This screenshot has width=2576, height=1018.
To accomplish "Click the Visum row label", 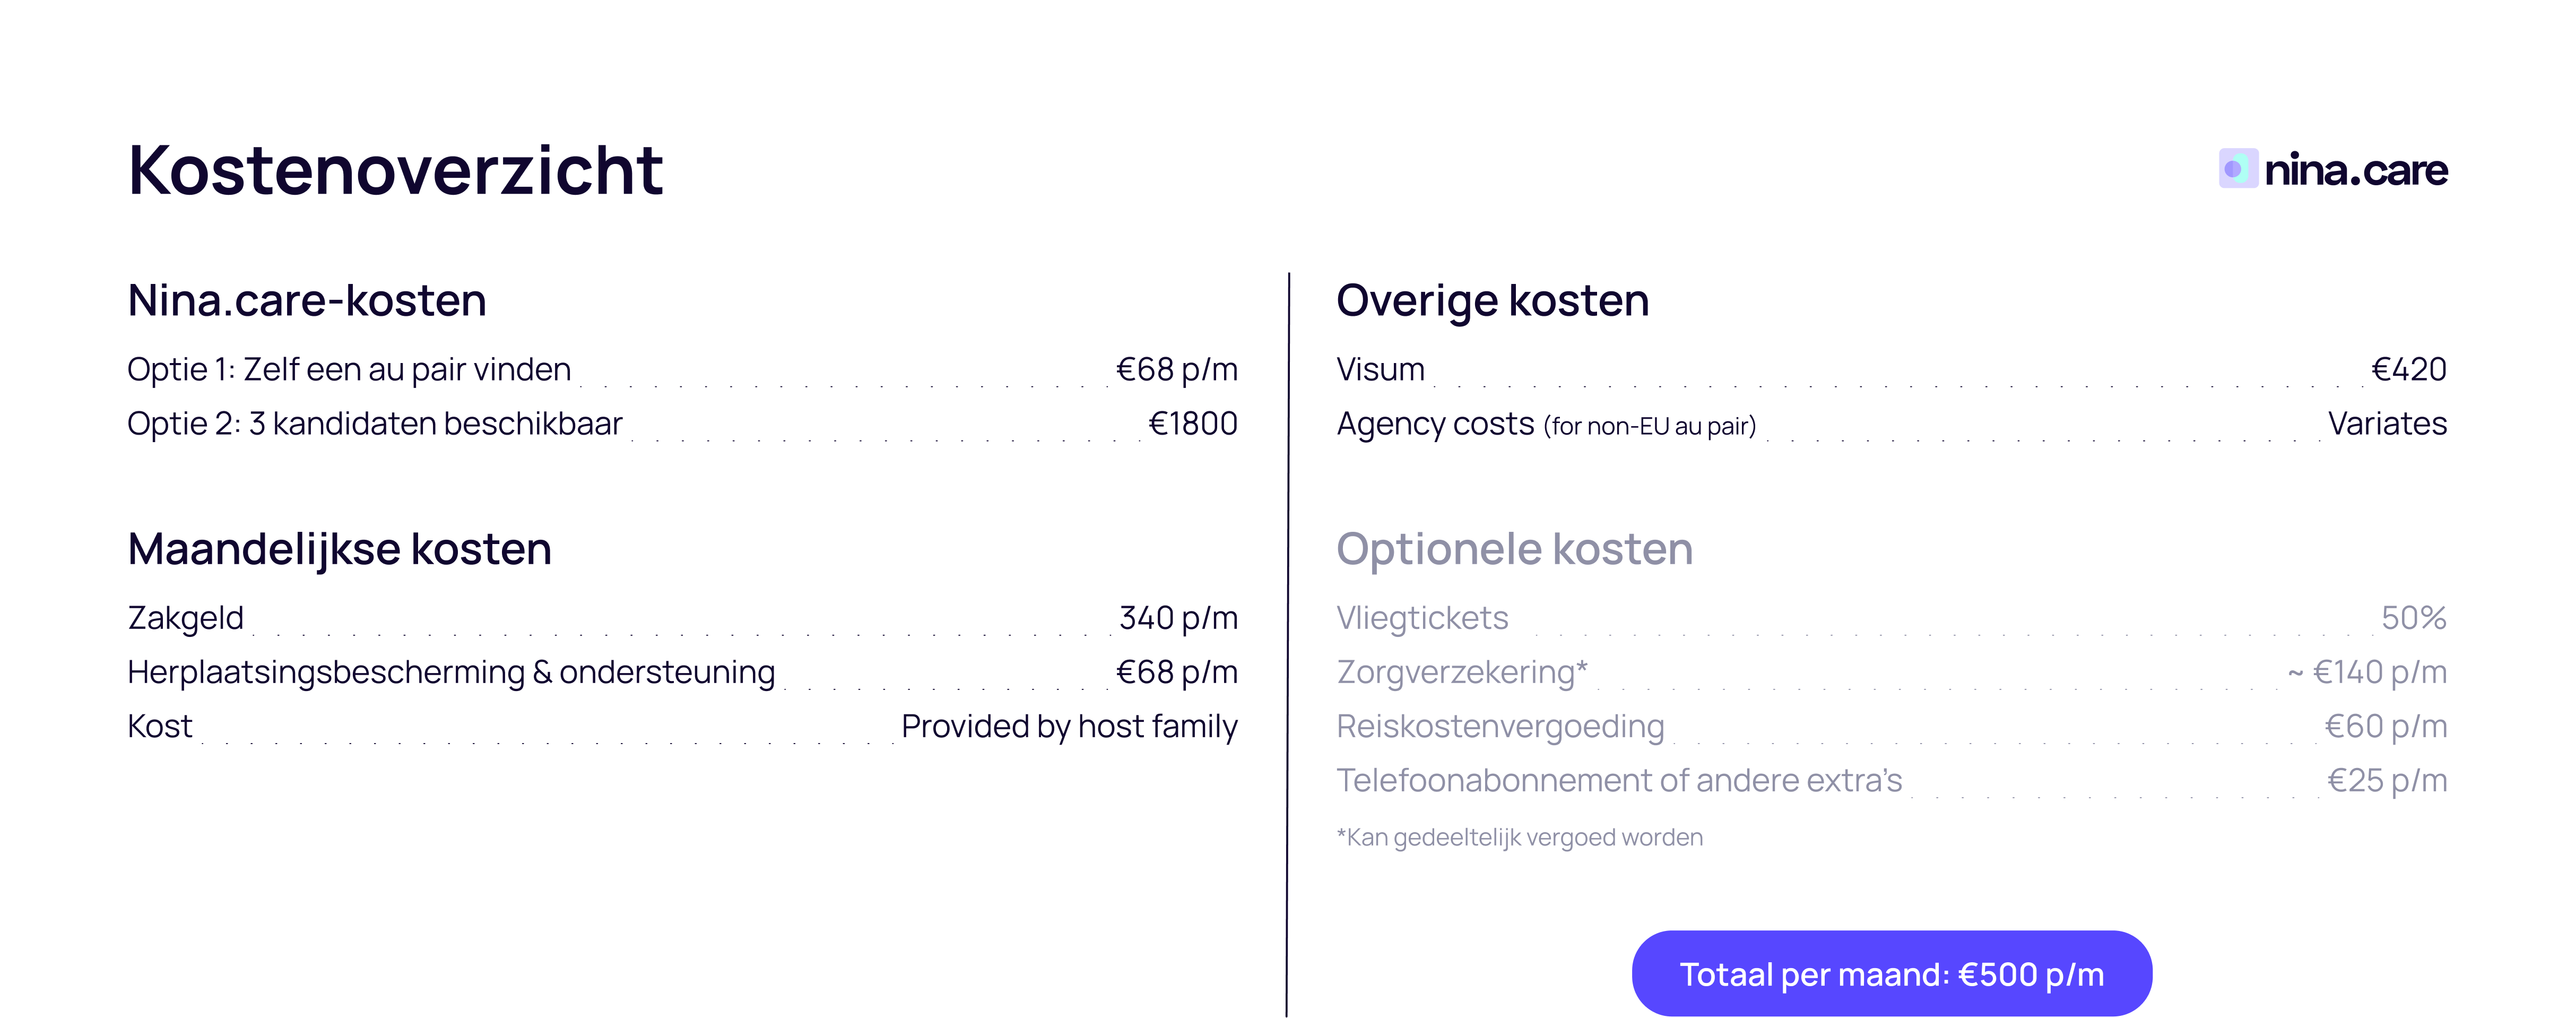I will pos(1380,370).
